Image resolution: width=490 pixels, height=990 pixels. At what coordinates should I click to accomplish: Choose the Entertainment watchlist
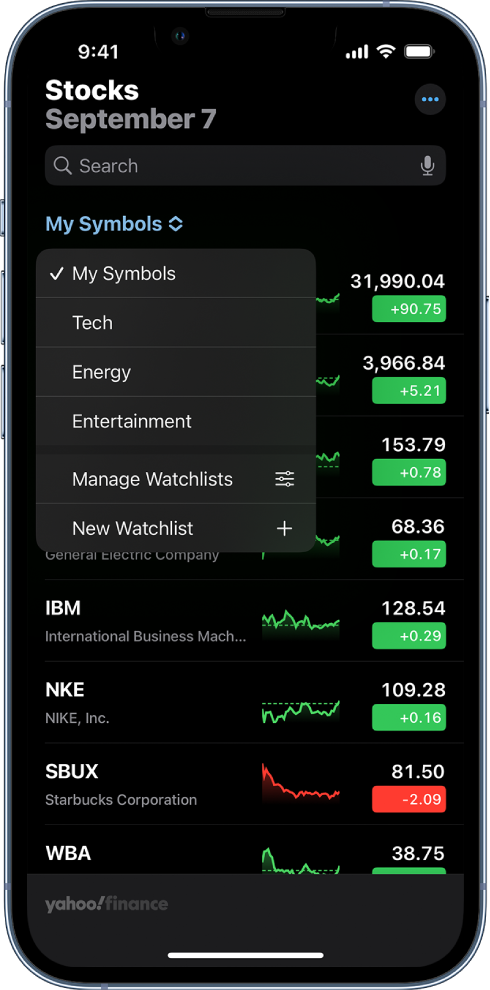[x=176, y=421]
